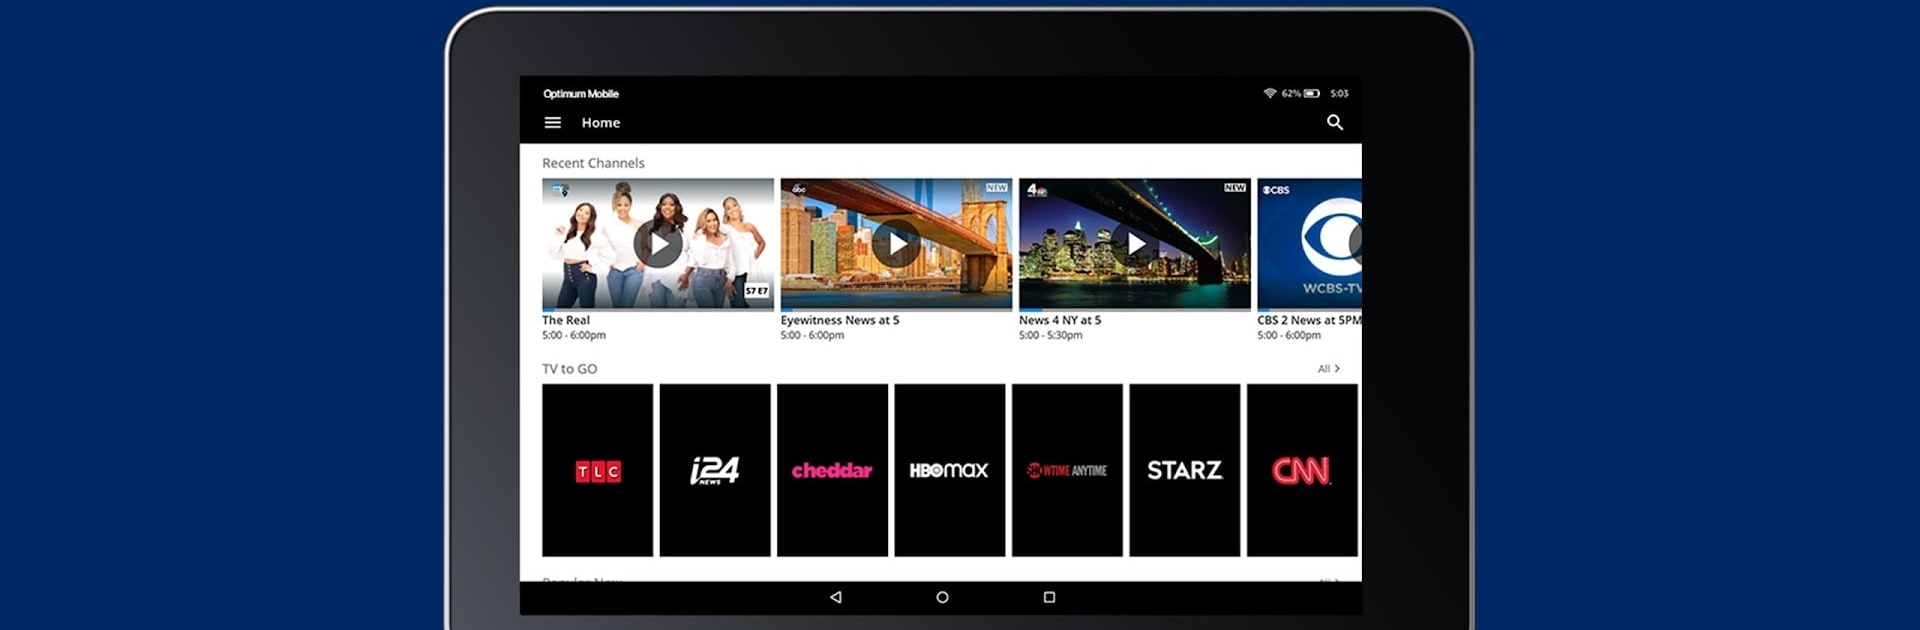Screen dimensions: 1920x630
Task: Open the hamburger navigation menu
Action: pyautogui.click(x=552, y=123)
